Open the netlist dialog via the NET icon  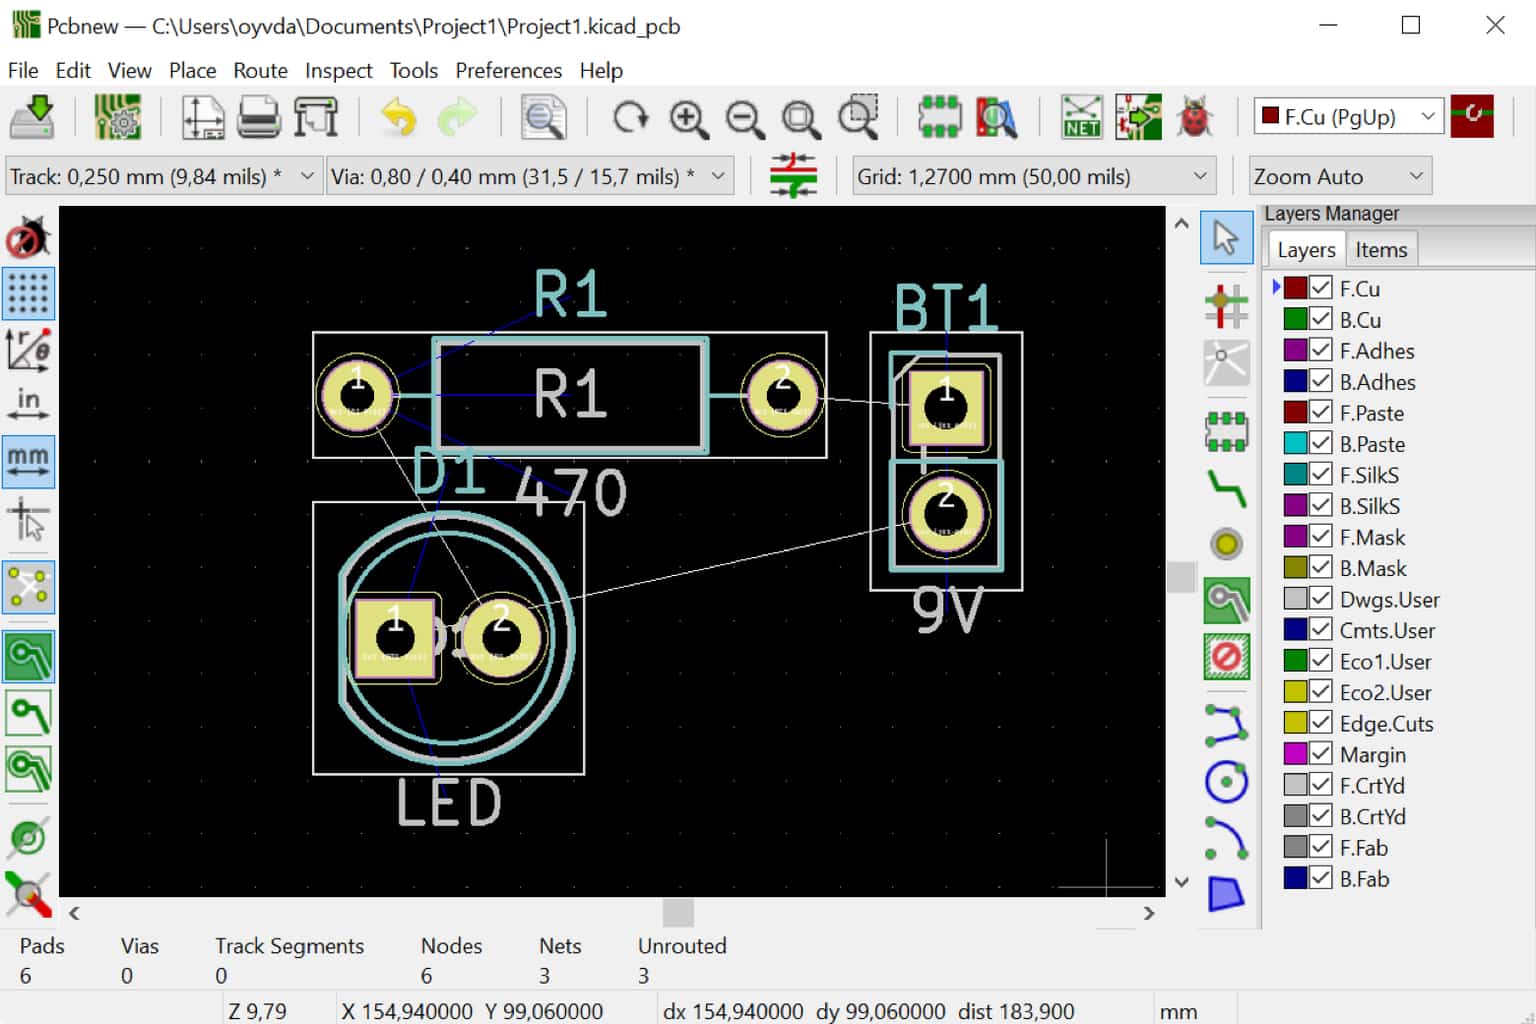coord(1082,116)
